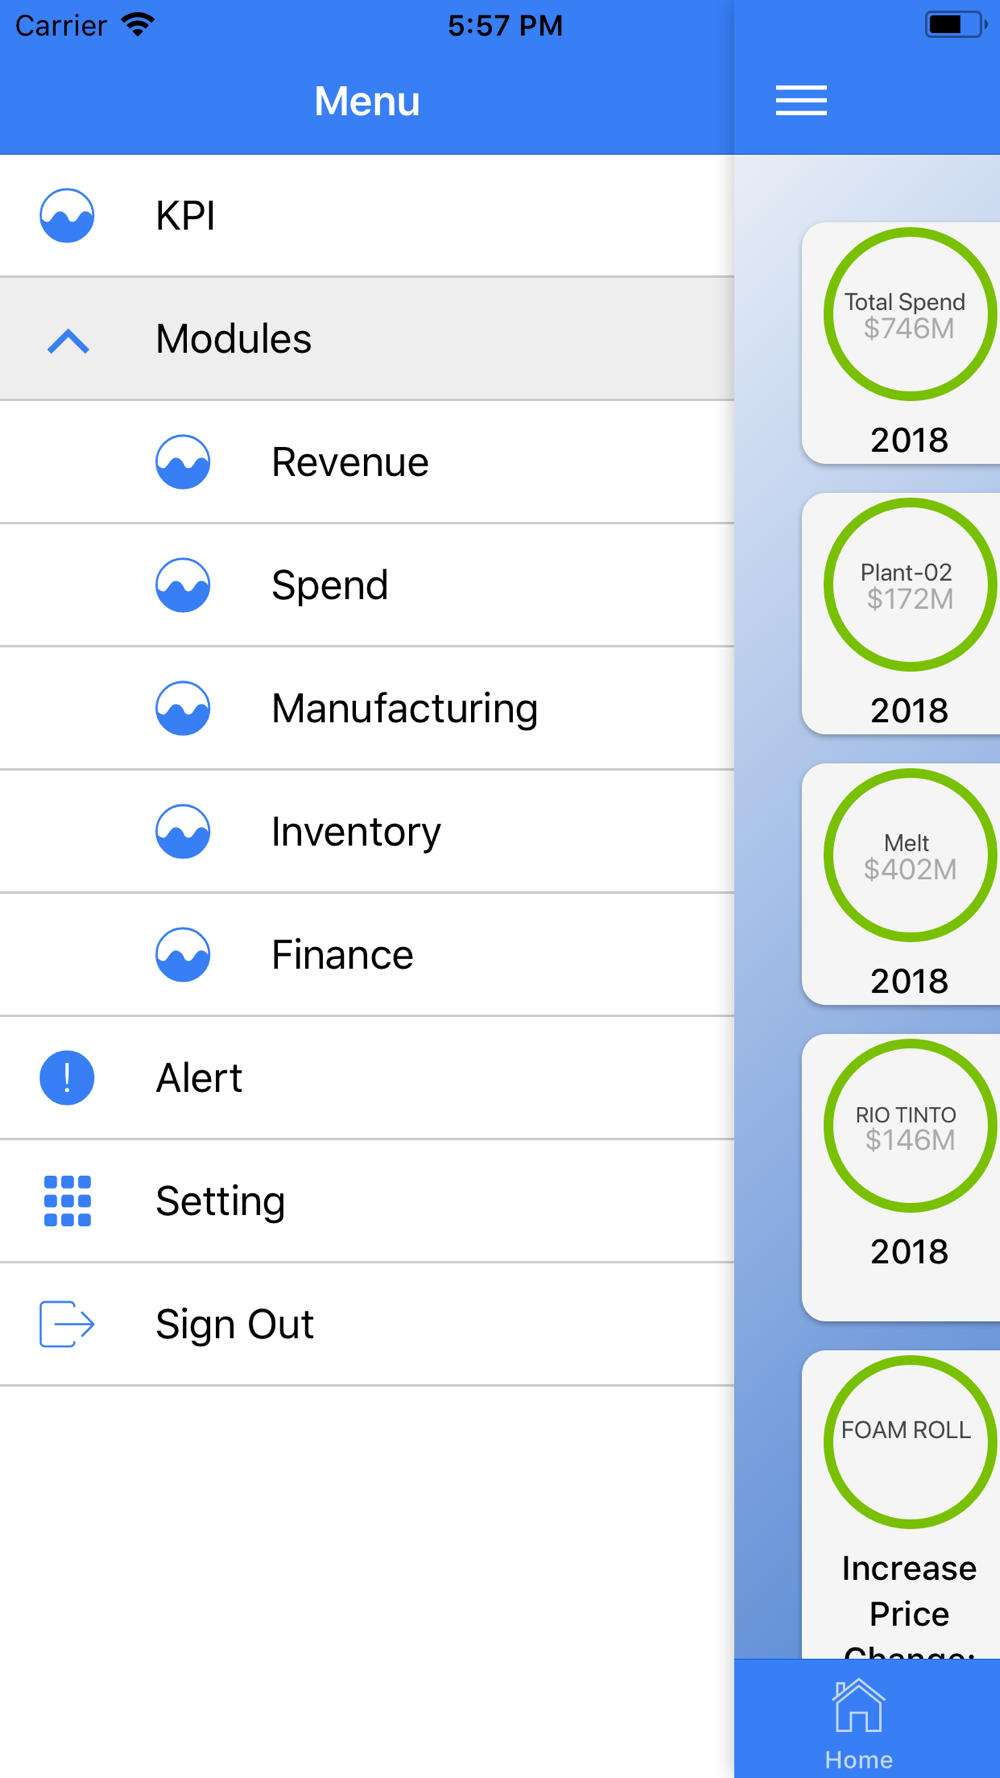Open the Setting entry

367,1201
